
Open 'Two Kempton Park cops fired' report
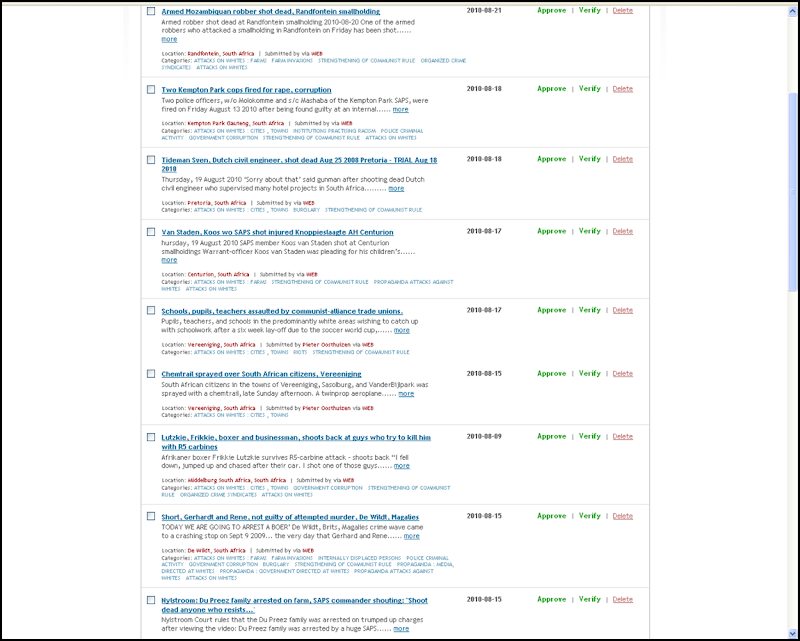pyautogui.click(x=246, y=90)
